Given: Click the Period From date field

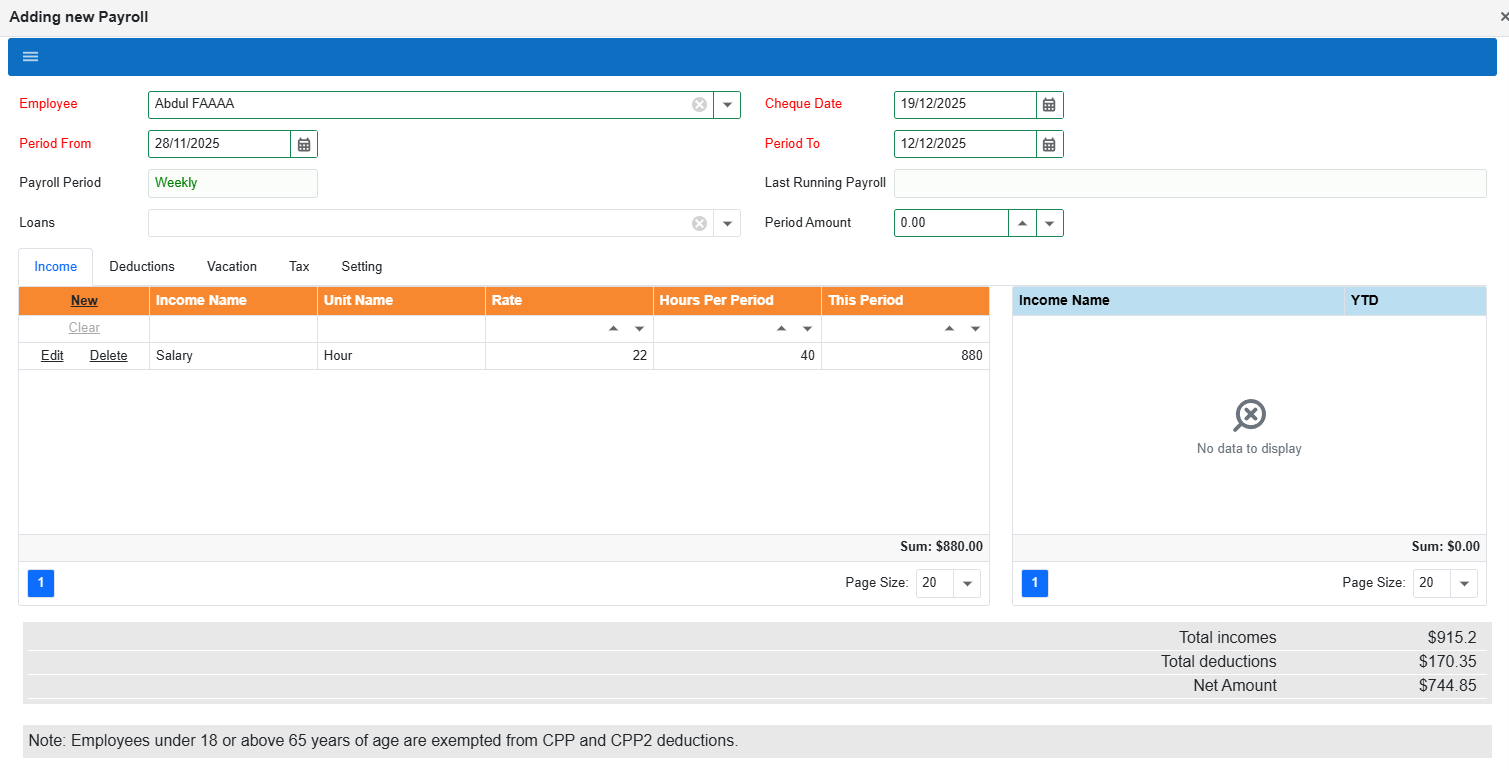Looking at the screenshot, I should pyautogui.click(x=220, y=144).
